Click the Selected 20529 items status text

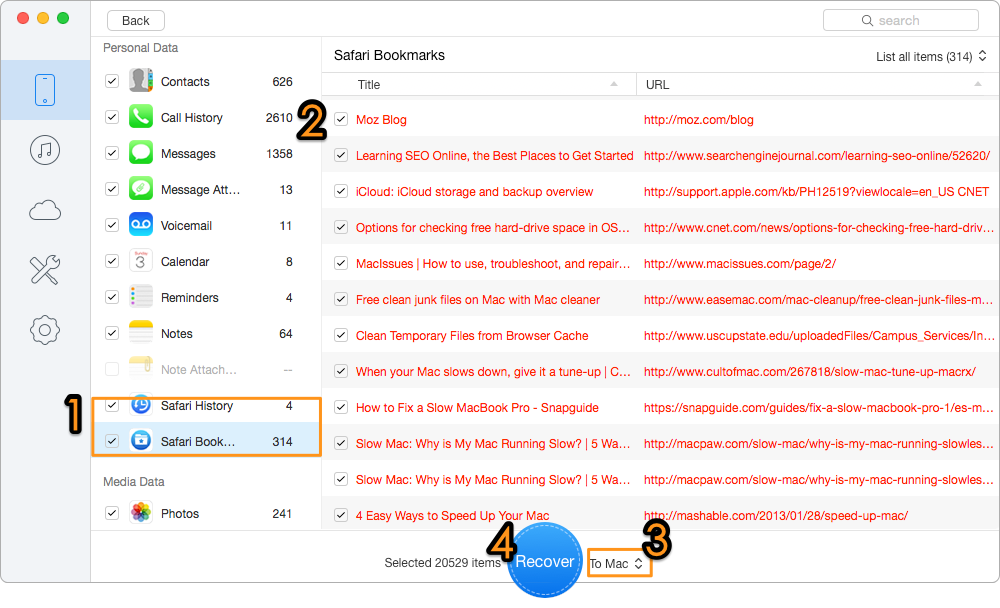point(442,563)
